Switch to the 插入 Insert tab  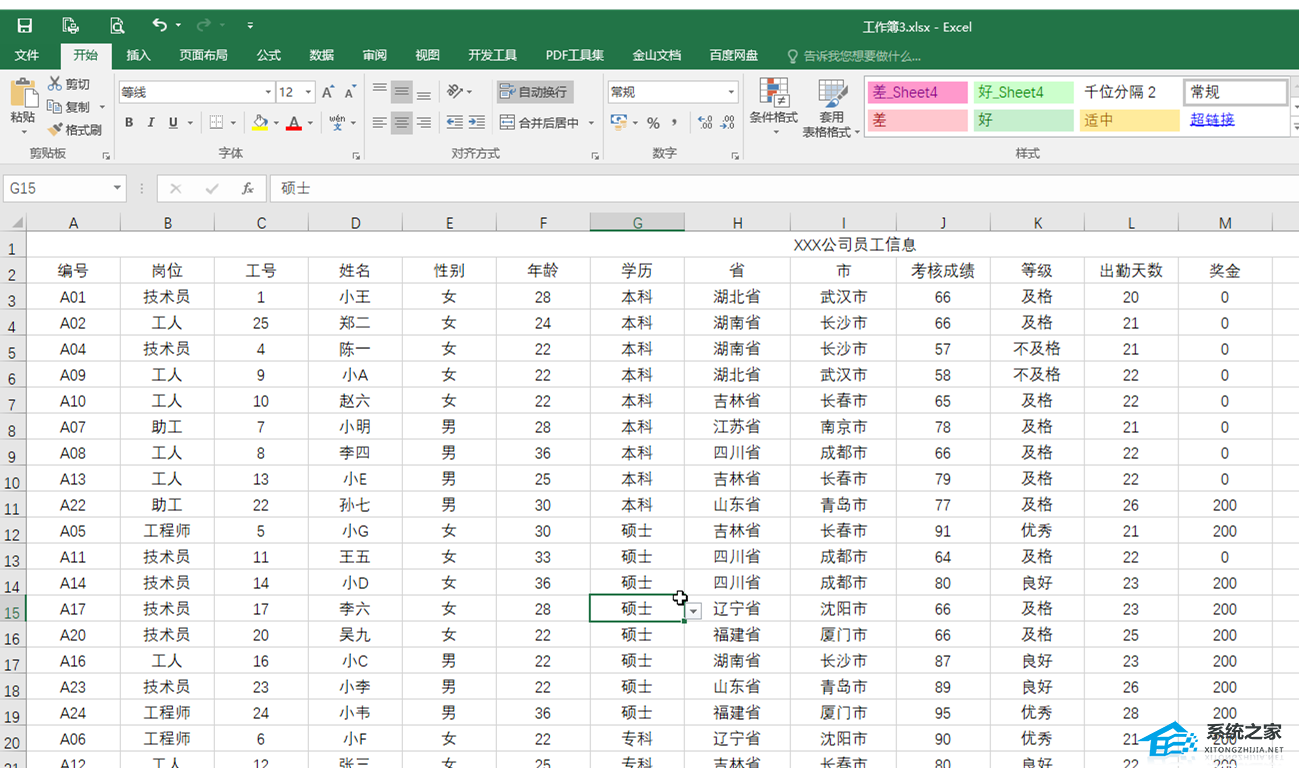point(138,55)
